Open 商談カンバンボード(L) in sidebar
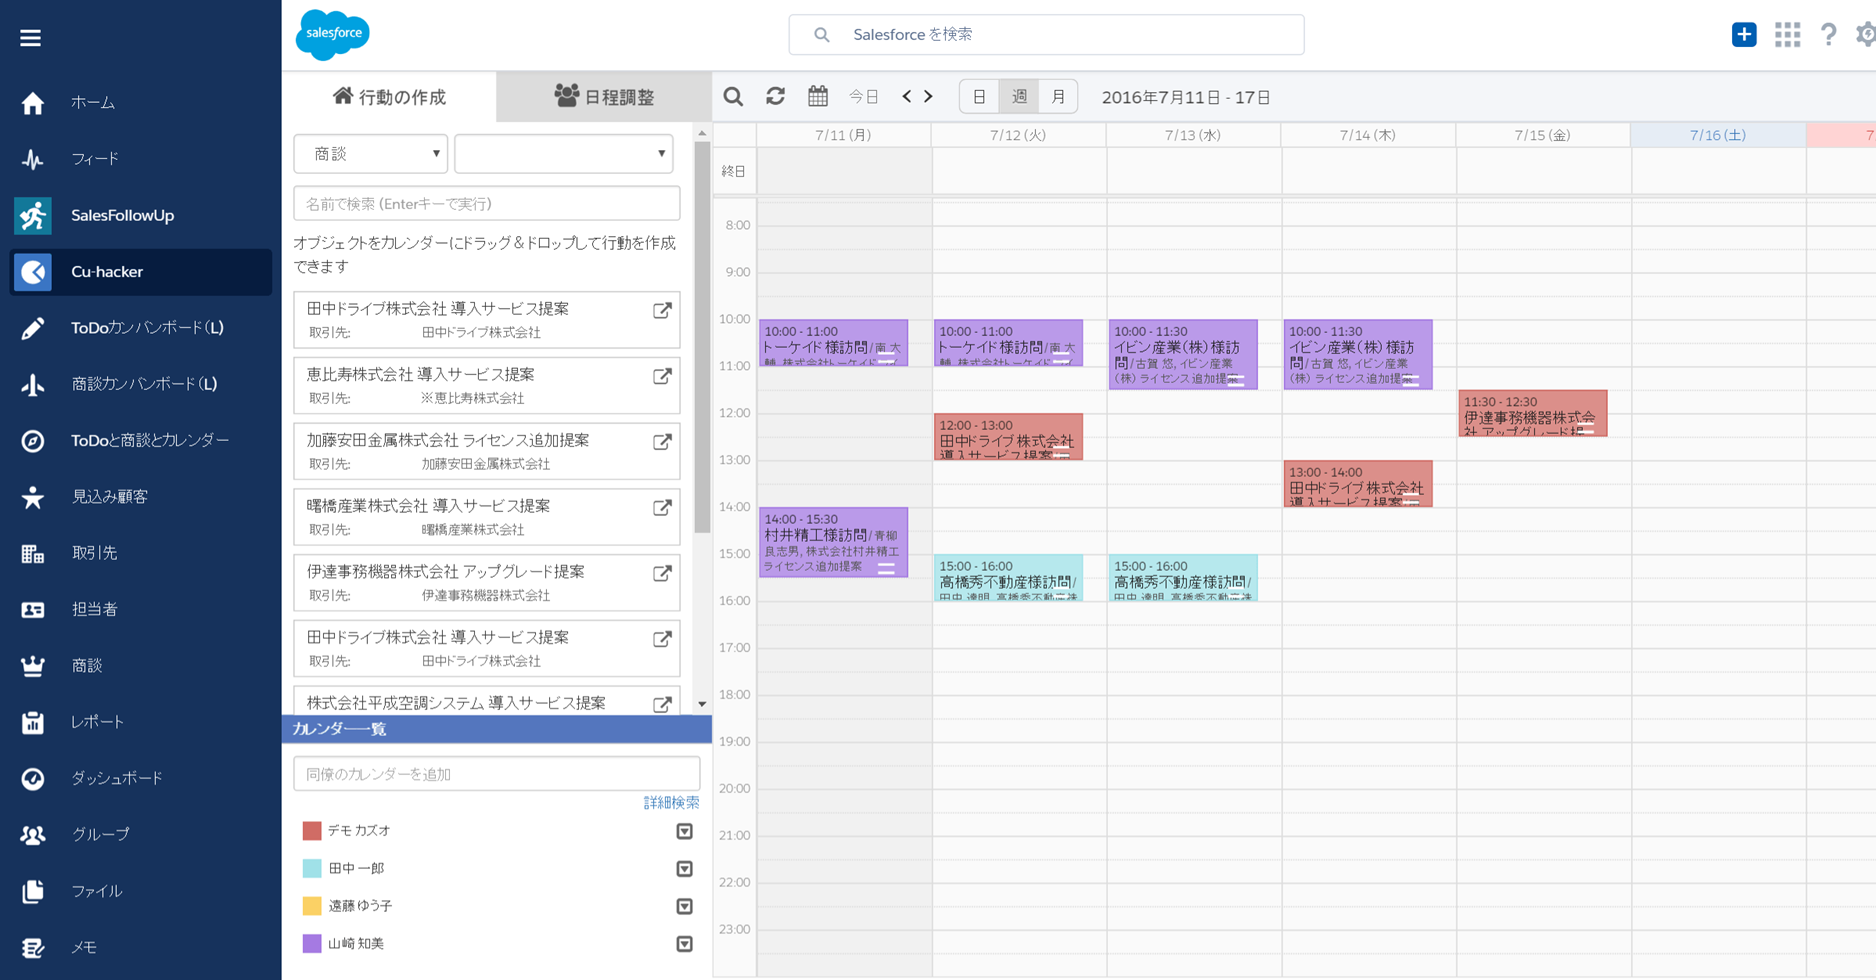This screenshot has width=1876, height=980. tap(144, 384)
